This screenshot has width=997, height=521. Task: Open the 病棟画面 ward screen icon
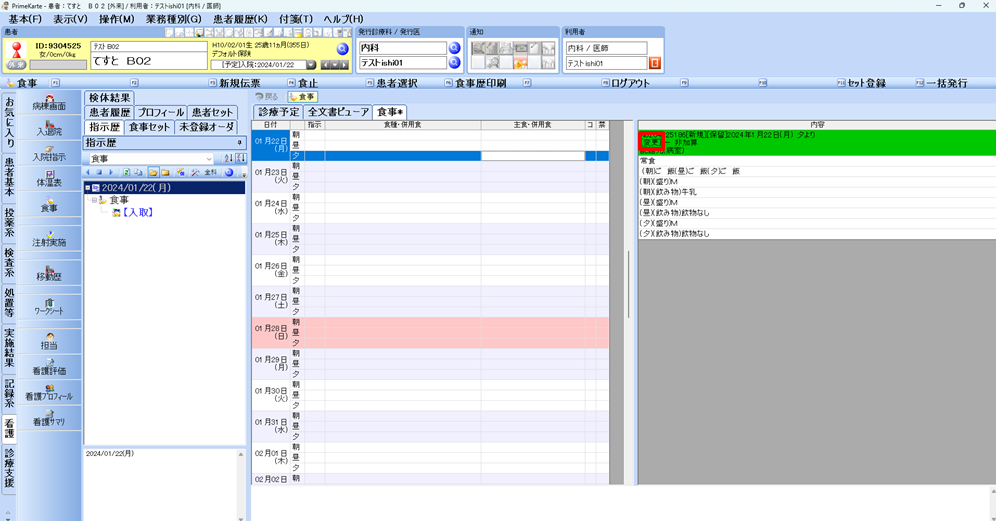coord(49,103)
